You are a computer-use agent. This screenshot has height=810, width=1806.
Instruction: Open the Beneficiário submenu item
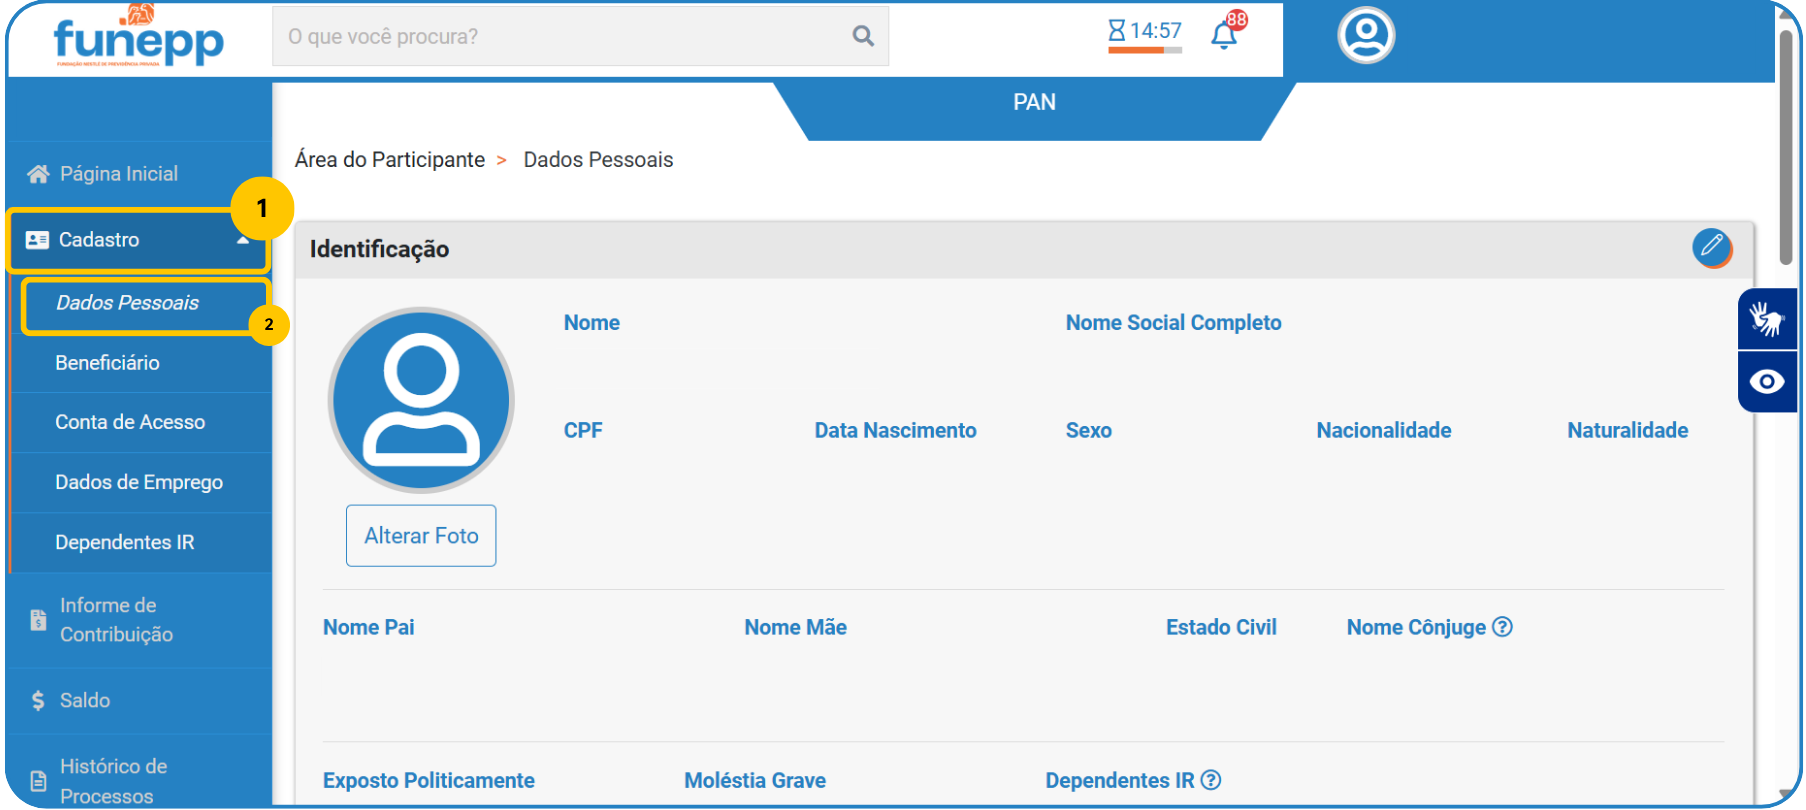[x=108, y=363]
